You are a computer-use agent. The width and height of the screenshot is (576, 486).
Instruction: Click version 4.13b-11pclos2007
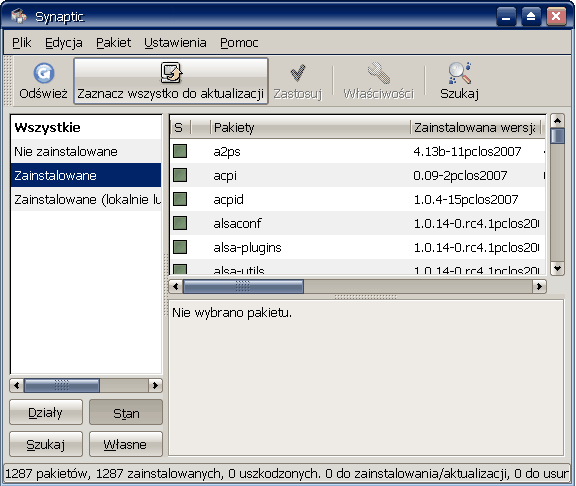coord(467,151)
